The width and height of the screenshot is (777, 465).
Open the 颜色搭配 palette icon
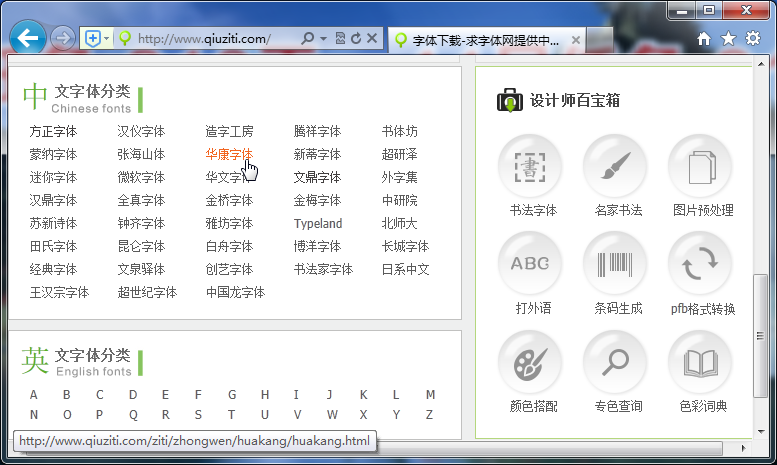tap(530, 363)
